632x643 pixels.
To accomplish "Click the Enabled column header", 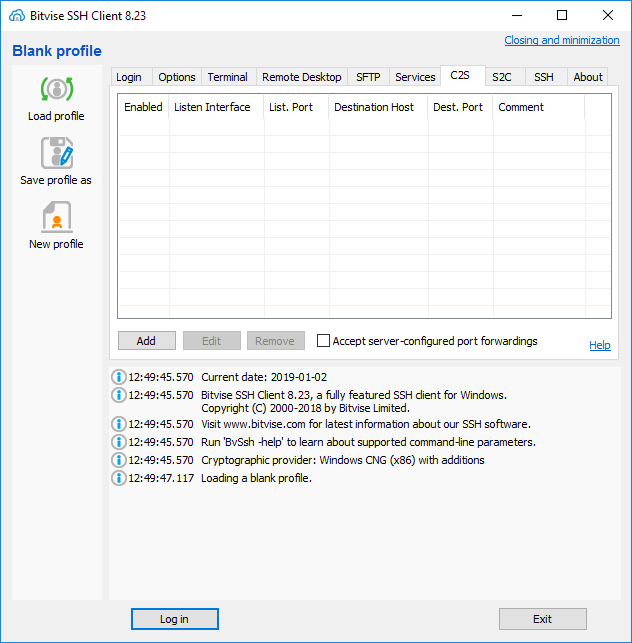I will pos(143,107).
